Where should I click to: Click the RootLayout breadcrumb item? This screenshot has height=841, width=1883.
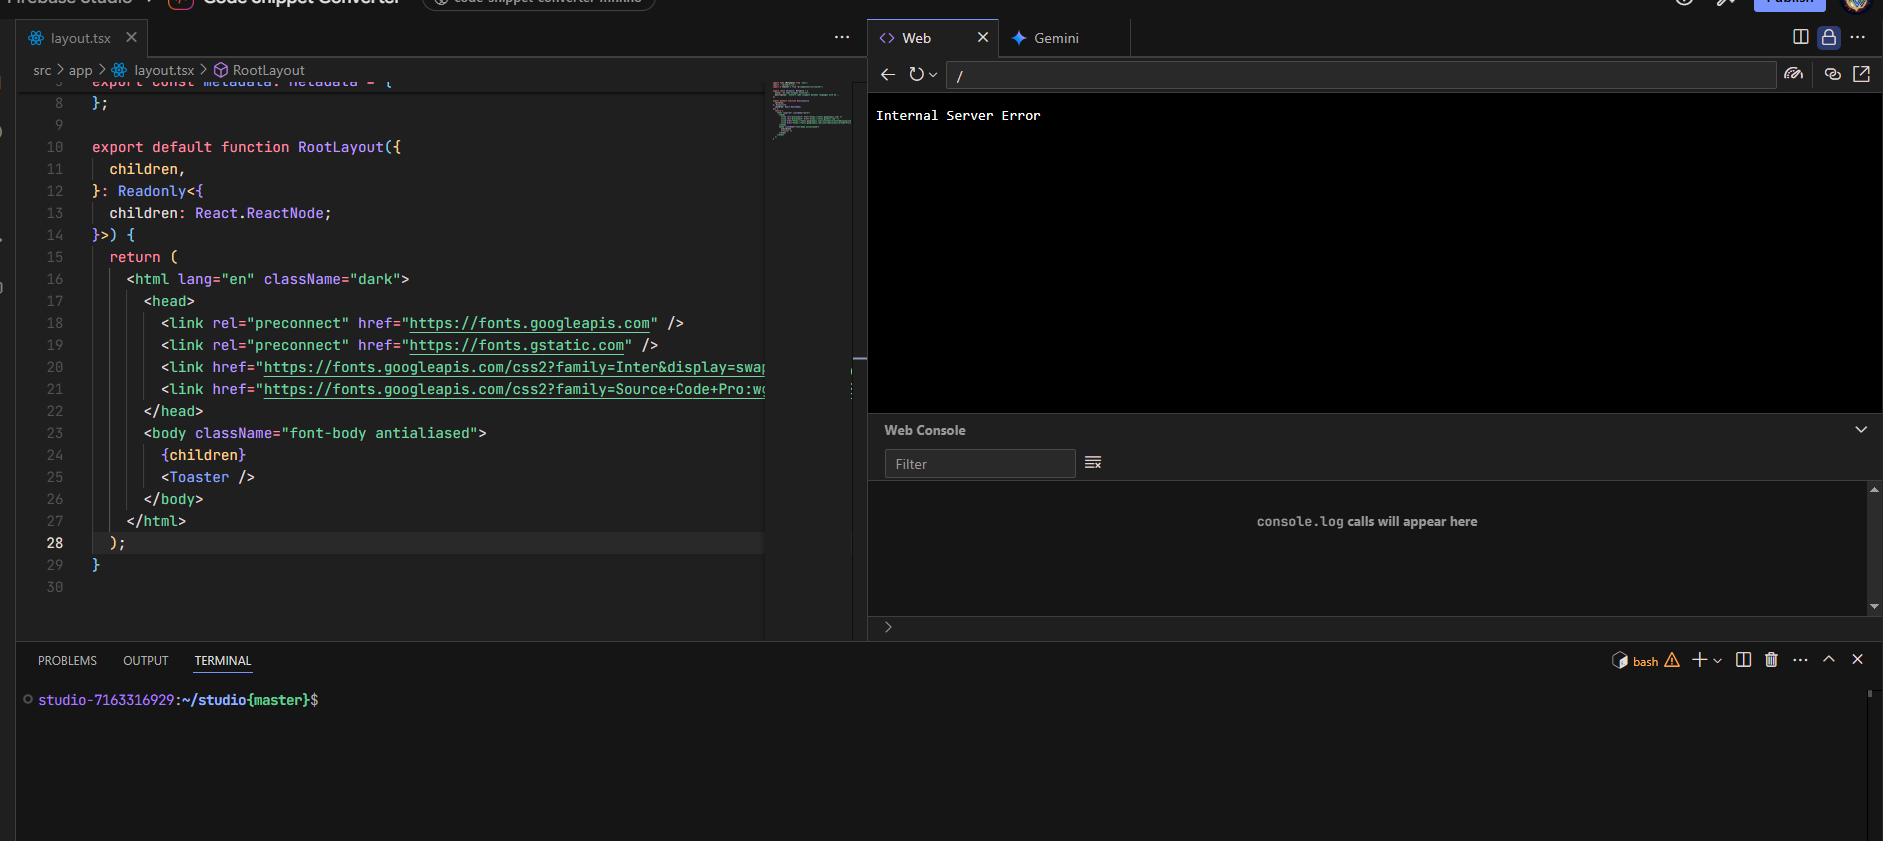point(268,70)
